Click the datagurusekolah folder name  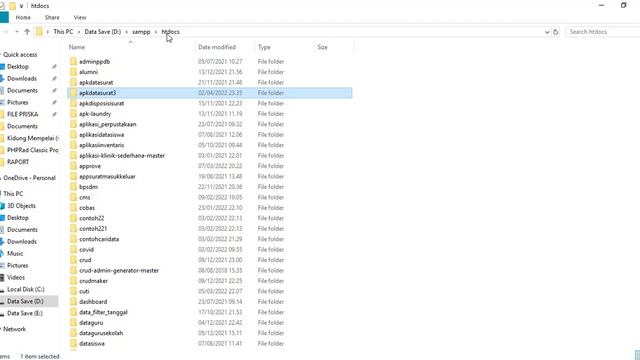101,333
